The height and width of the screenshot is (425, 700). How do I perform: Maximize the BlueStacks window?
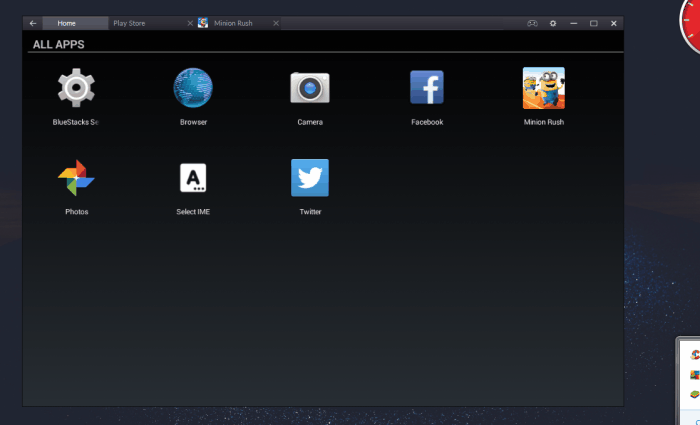coord(594,23)
